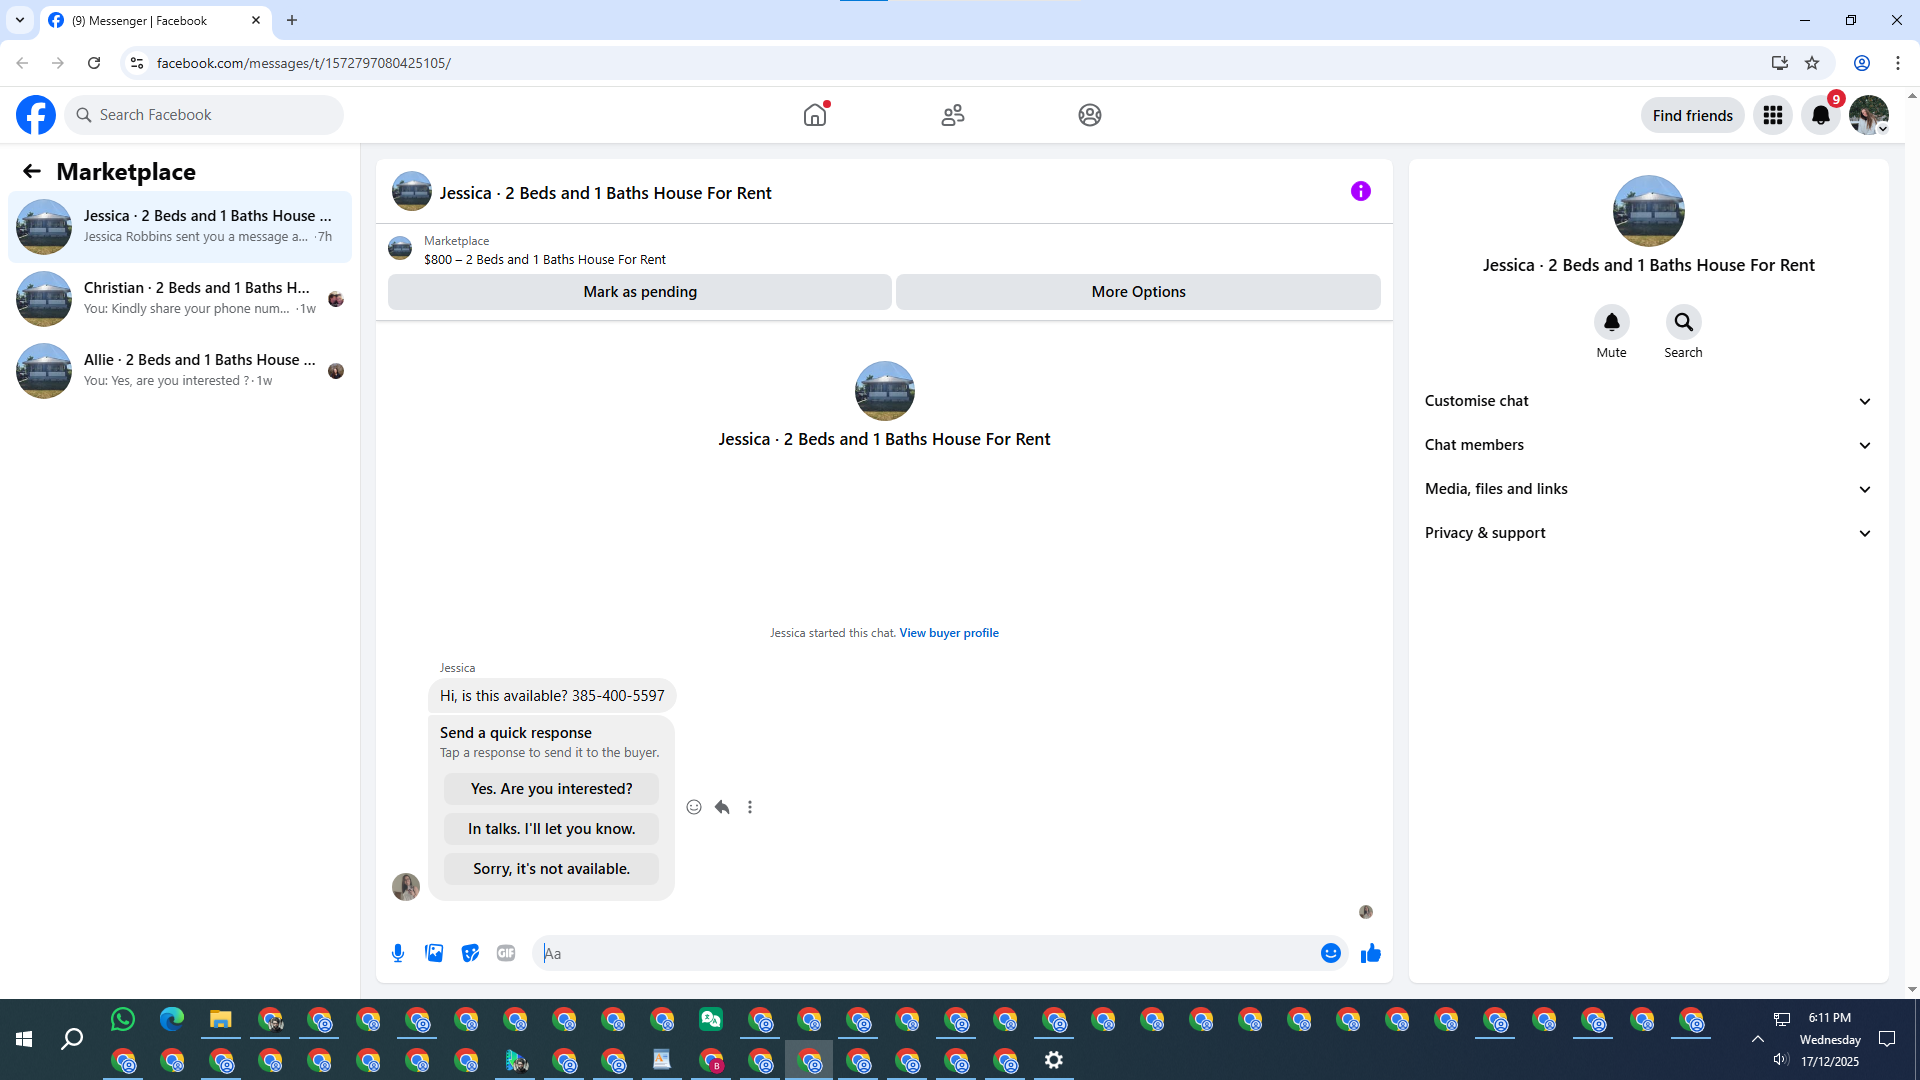This screenshot has width=1920, height=1080.
Task: Search within the conversation
Action: [1684, 322]
